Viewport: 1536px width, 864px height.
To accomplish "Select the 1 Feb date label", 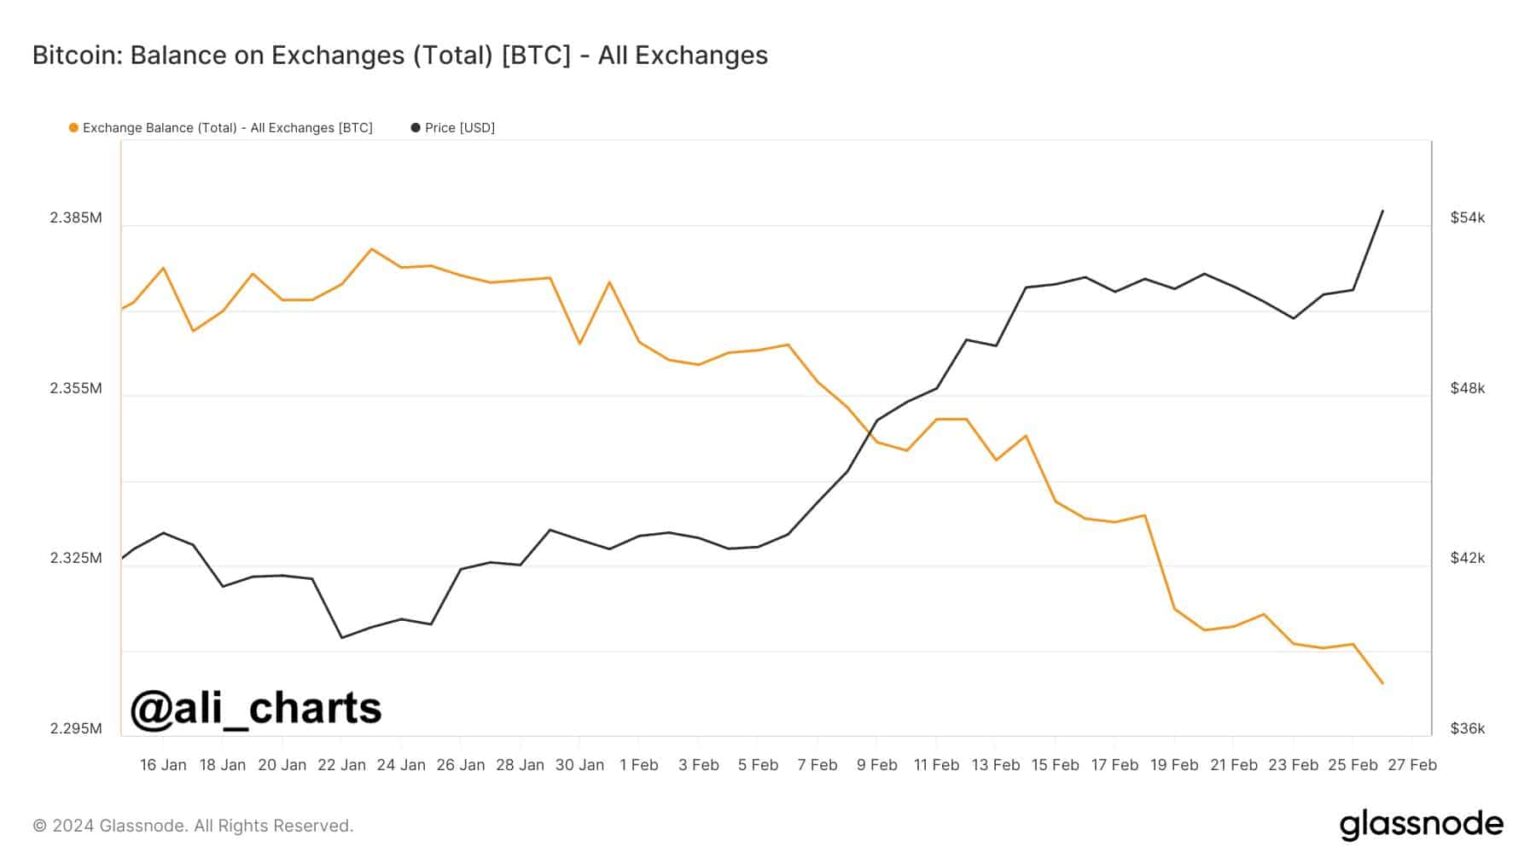I will pyautogui.click(x=639, y=765).
